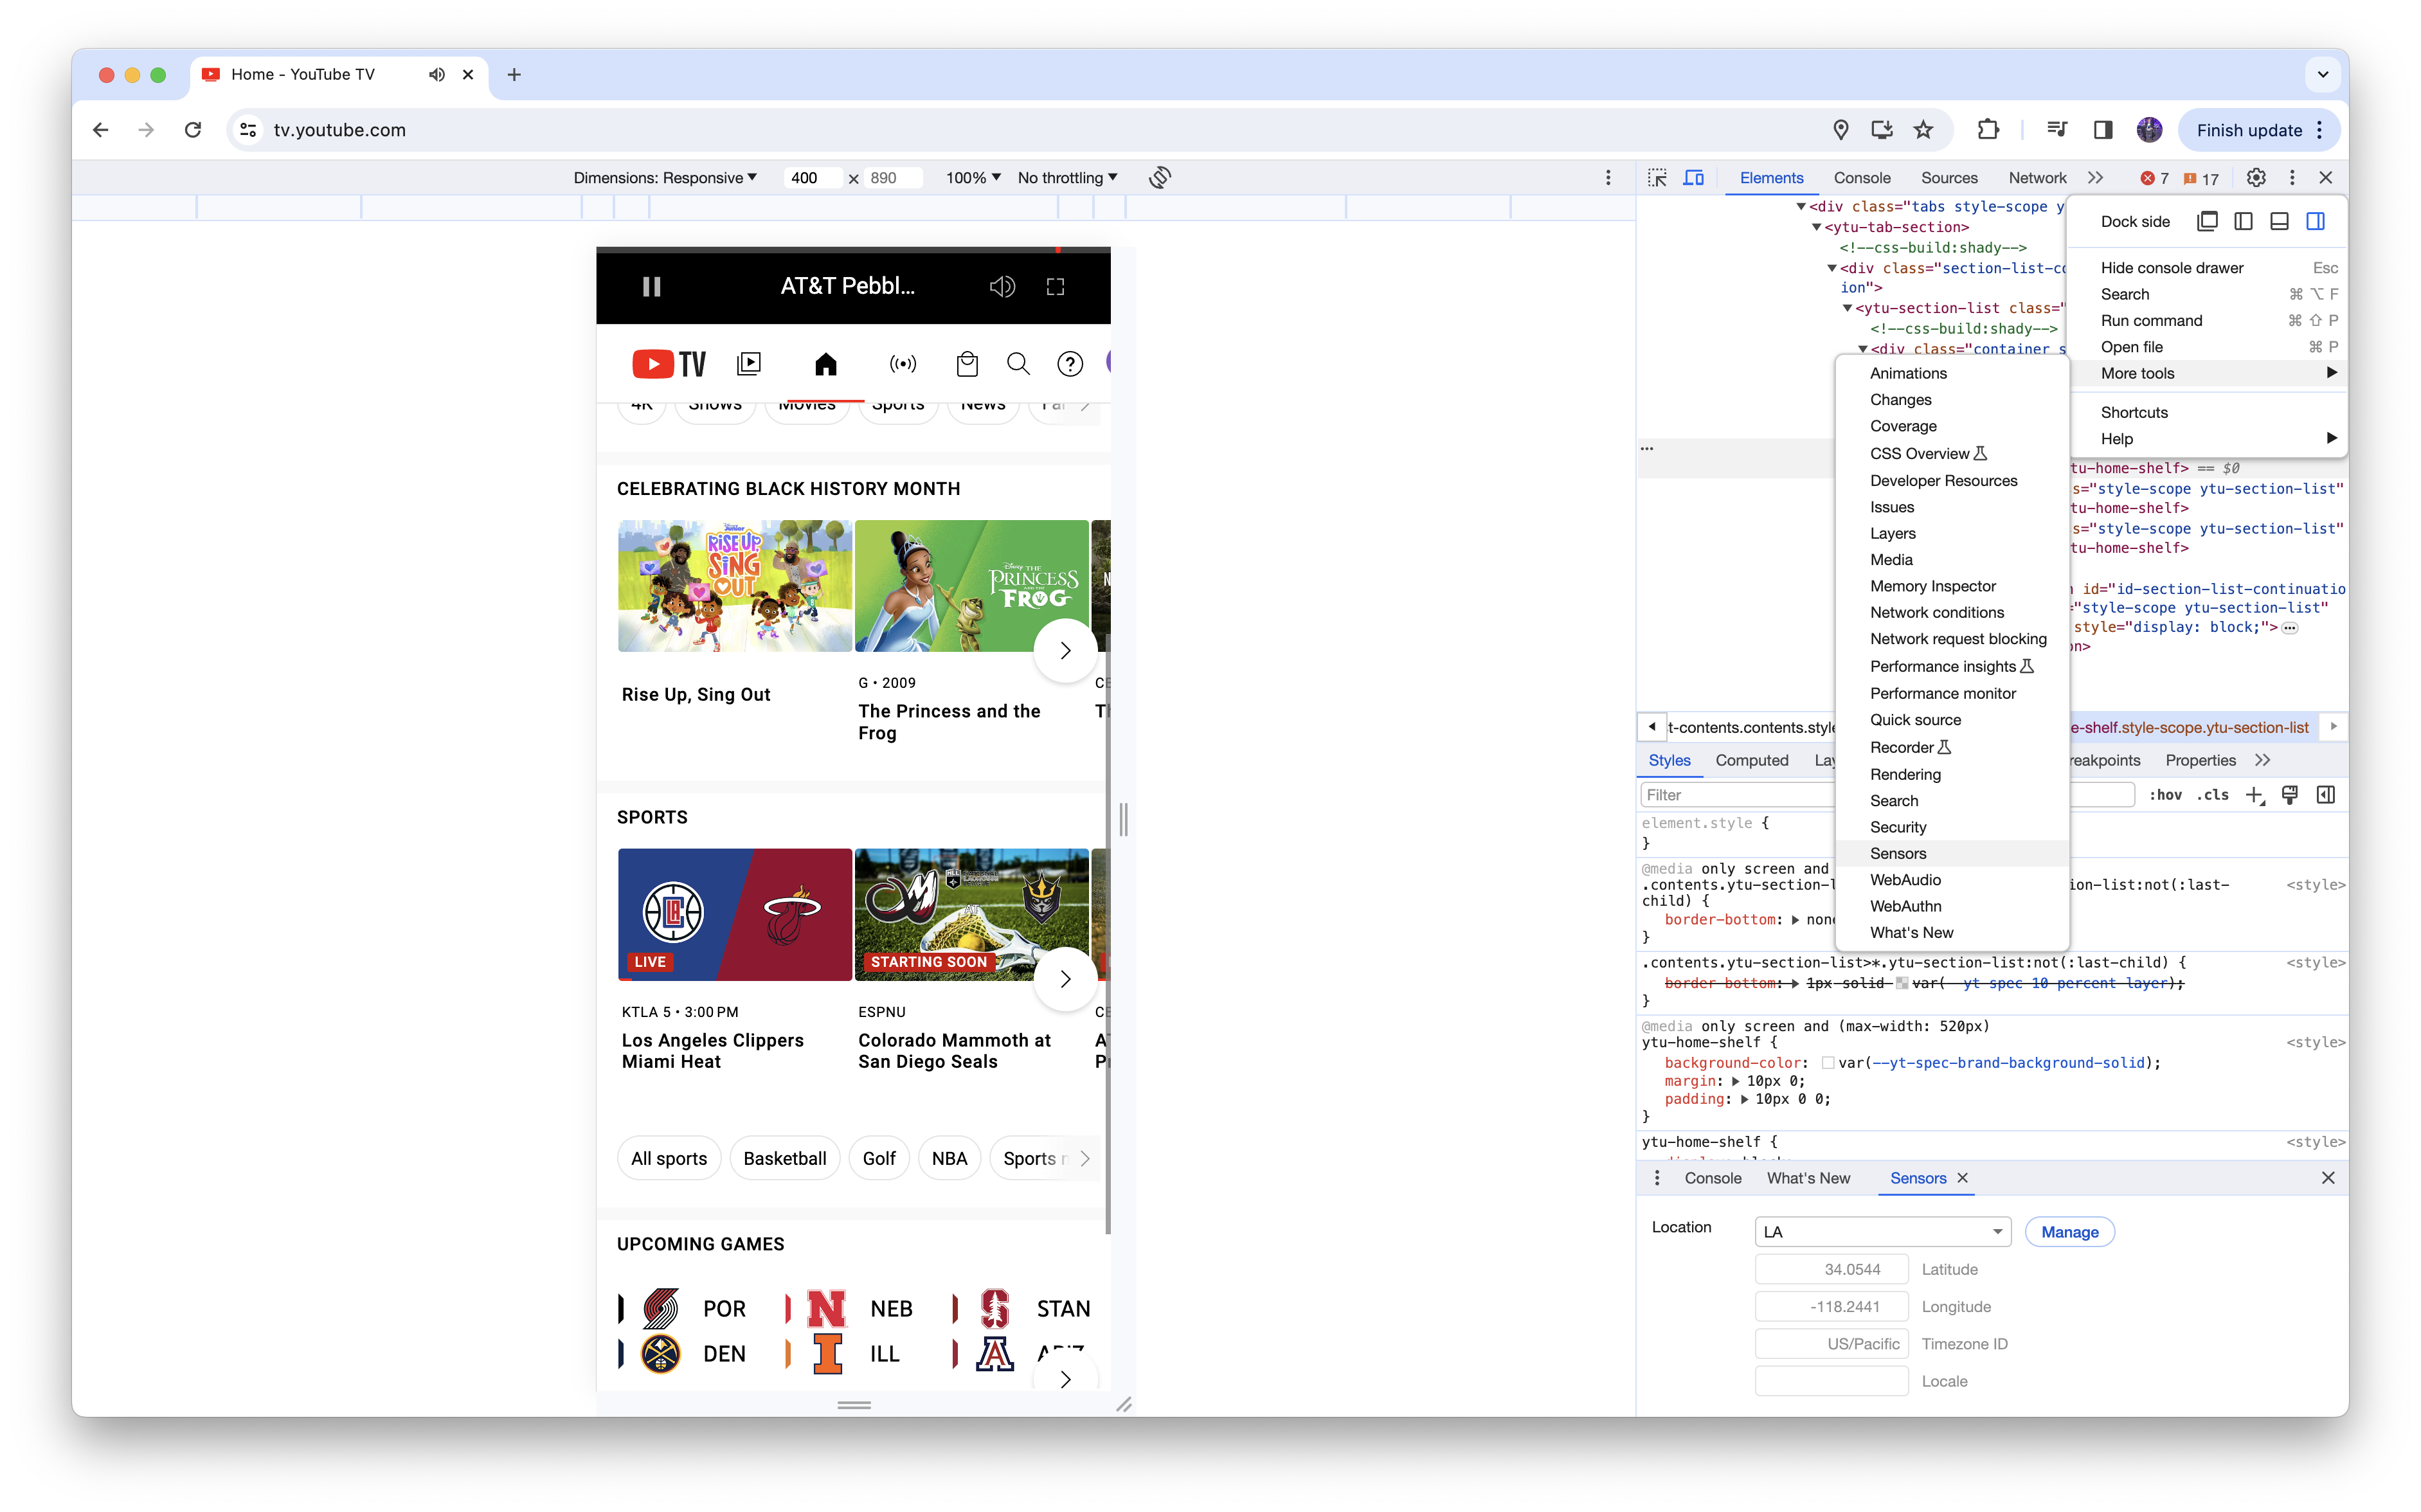Open Network conditions tool
Image resolution: width=2421 pixels, height=1512 pixels.
point(1952,613)
